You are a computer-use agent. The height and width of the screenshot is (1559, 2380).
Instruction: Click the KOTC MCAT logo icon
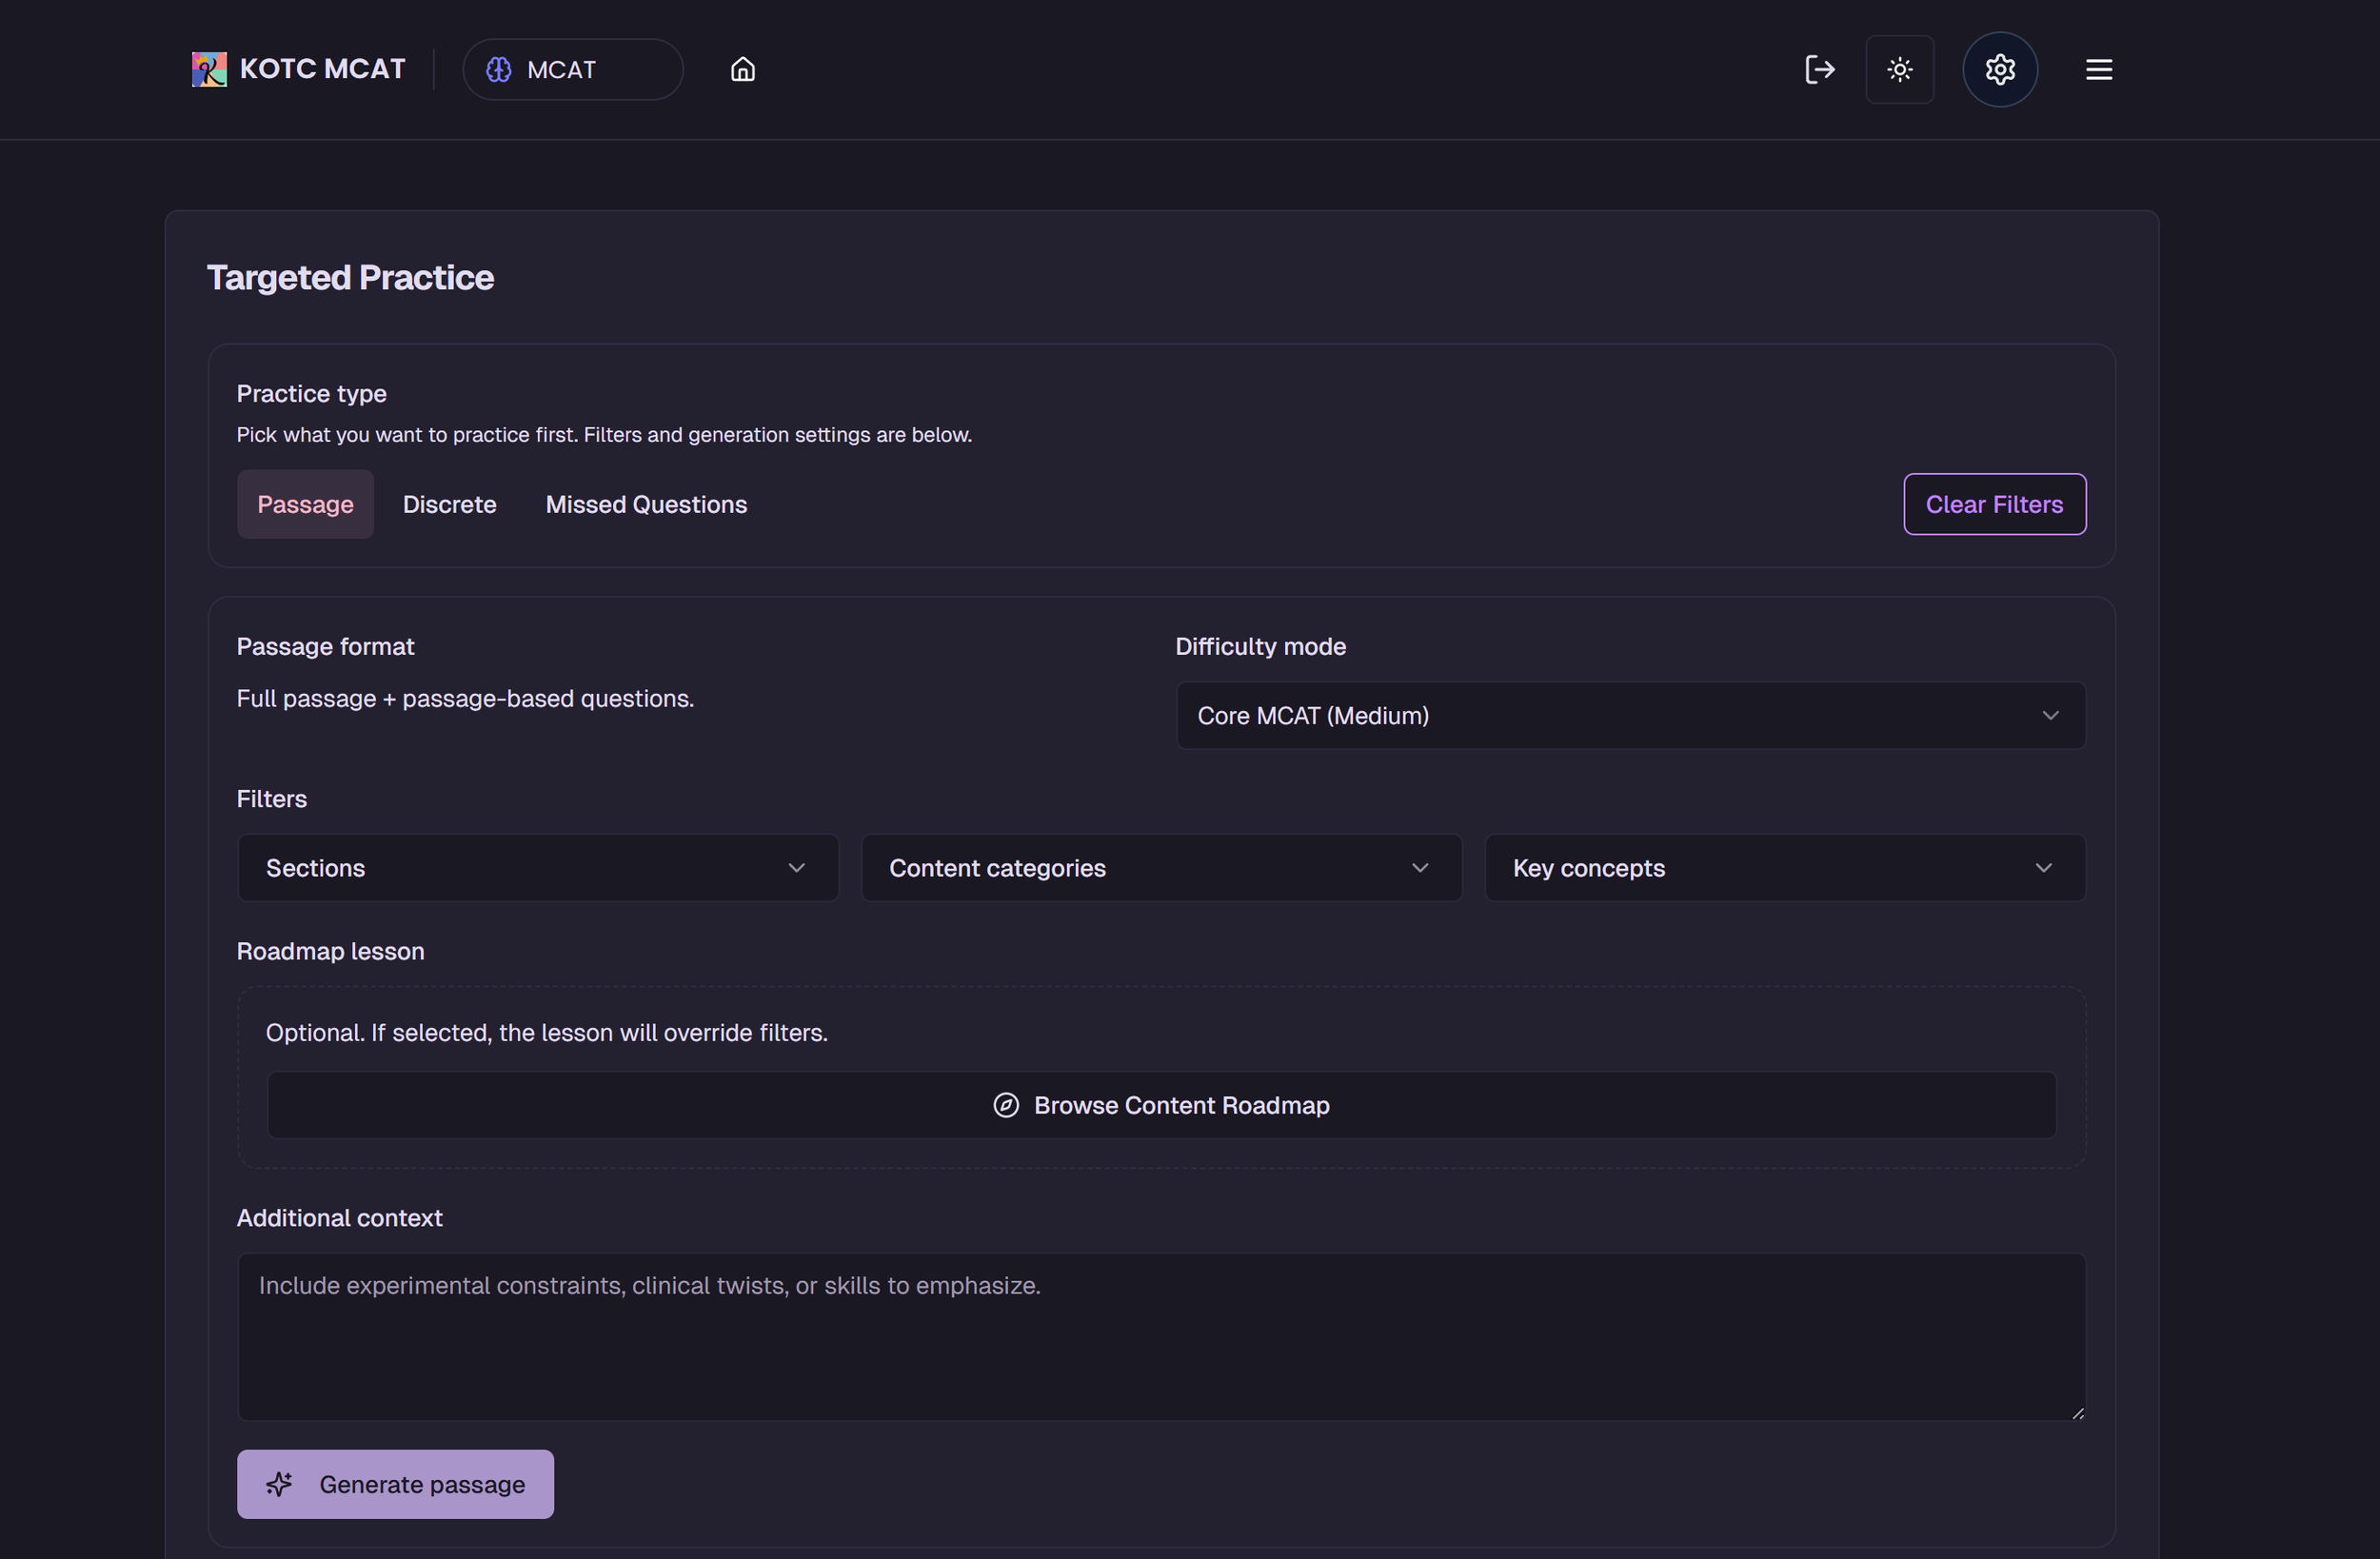[209, 69]
